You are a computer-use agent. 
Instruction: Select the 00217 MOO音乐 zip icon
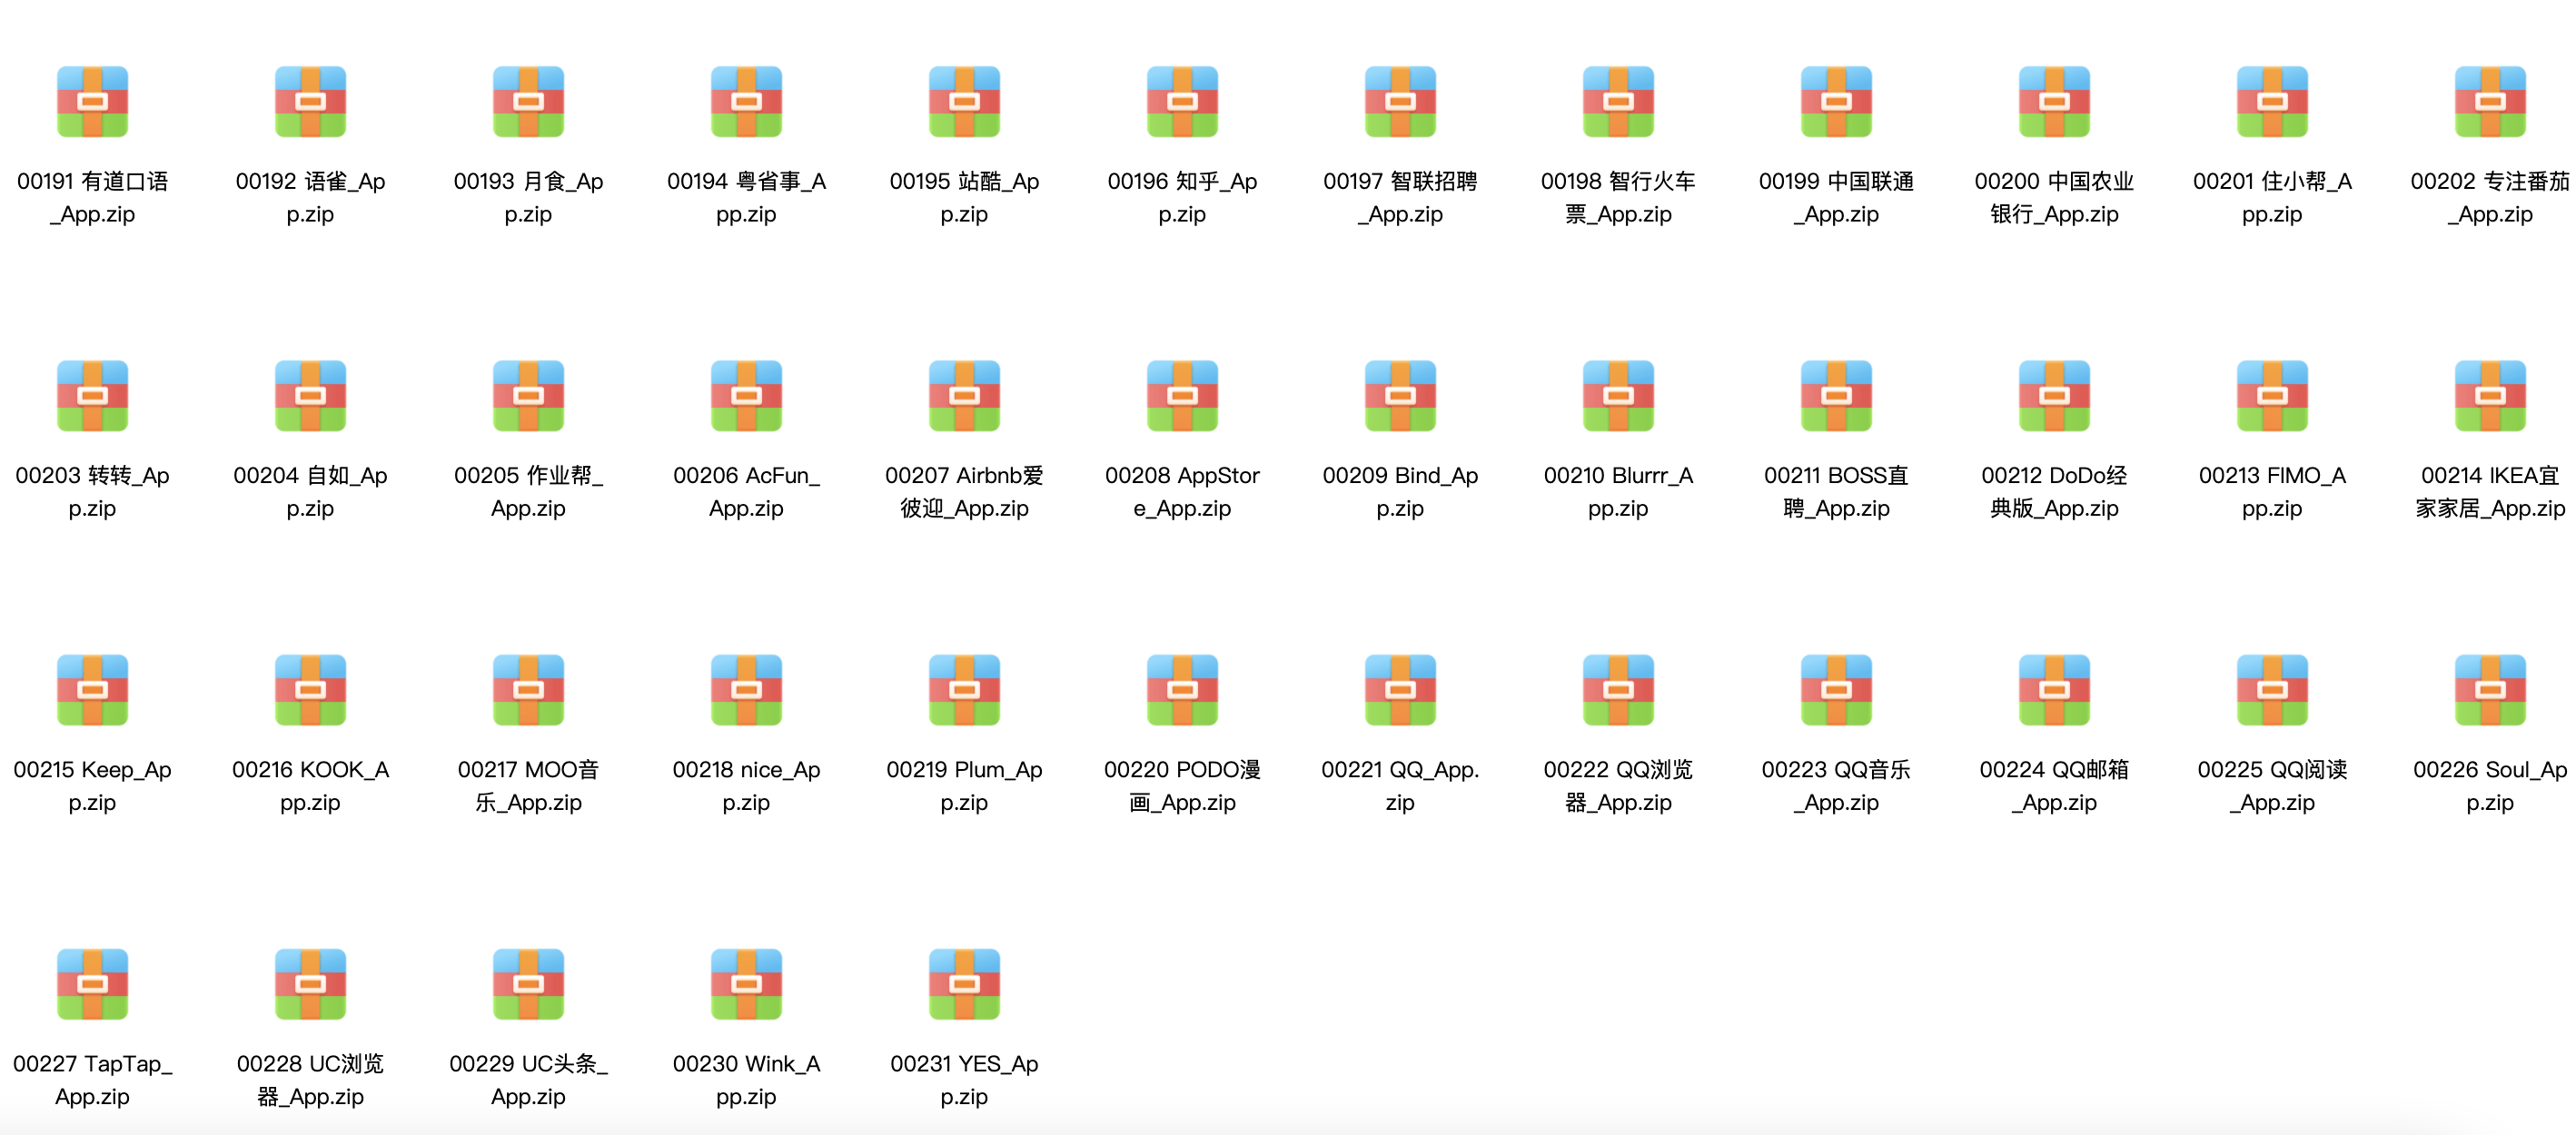click(528, 690)
